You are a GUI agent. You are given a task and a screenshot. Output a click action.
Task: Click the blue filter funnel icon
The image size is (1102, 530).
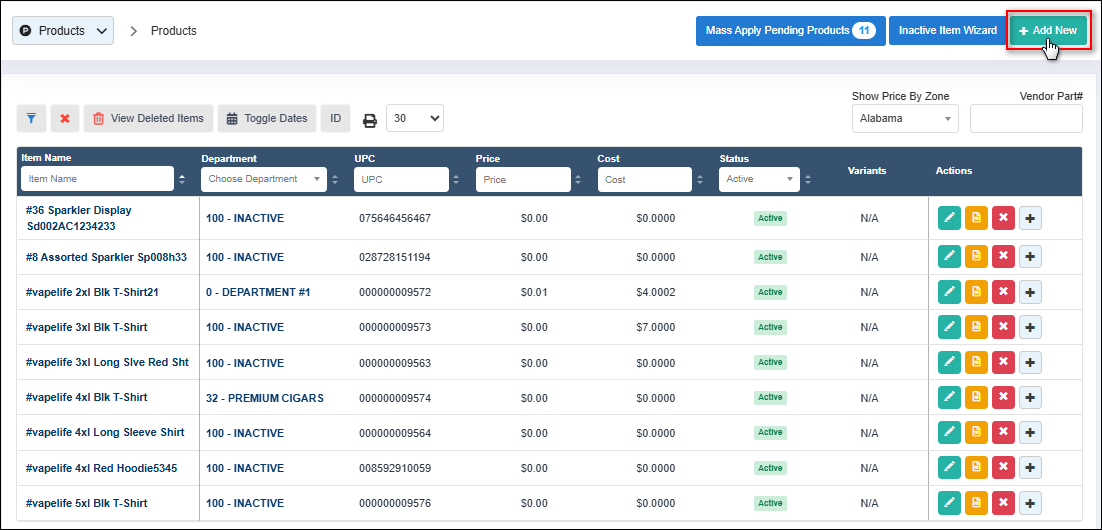31,119
